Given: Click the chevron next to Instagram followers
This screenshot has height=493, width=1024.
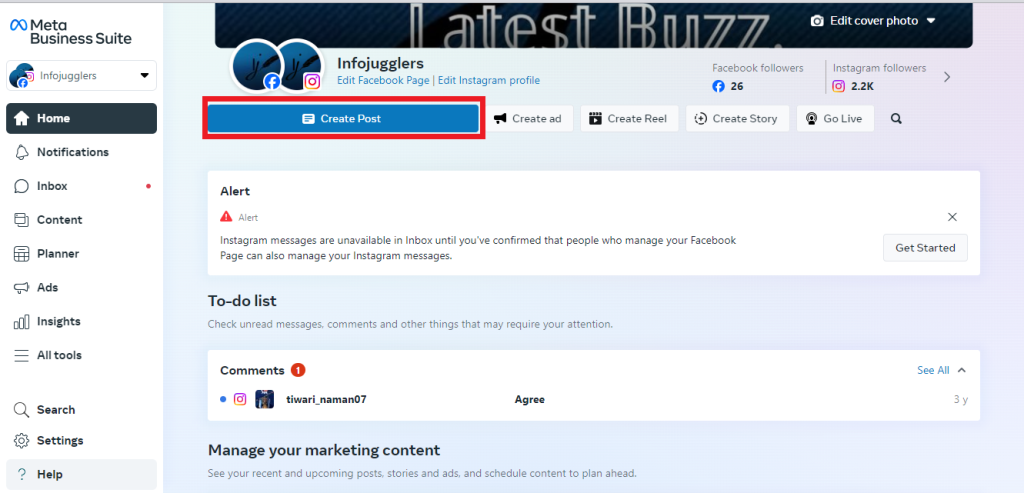Looking at the screenshot, I should pyautogui.click(x=948, y=77).
